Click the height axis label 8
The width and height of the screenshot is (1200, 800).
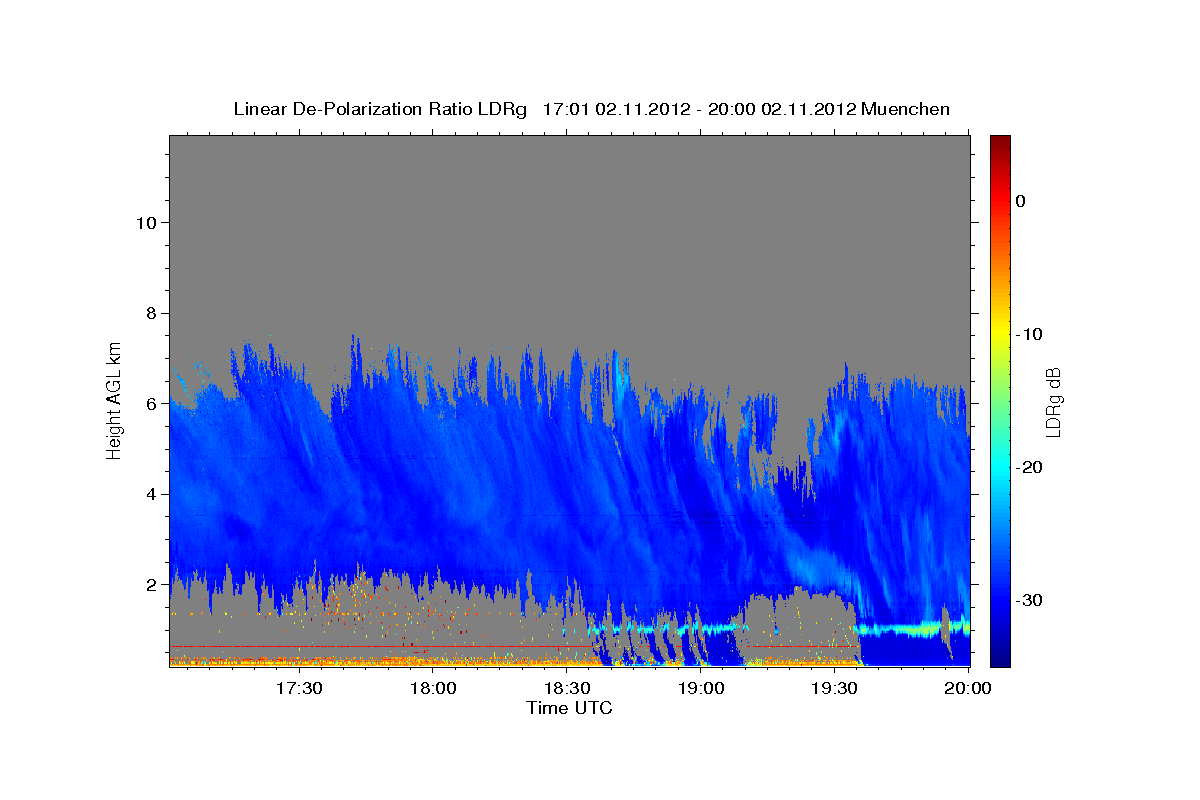tap(151, 313)
